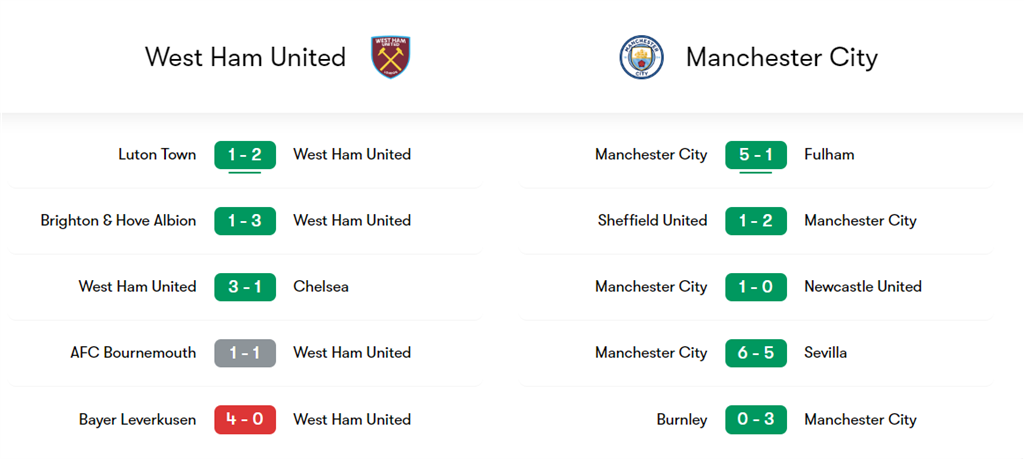The width and height of the screenshot is (1024, 459).
Task: Select the Chelsea team name
Action: [321, 287]
